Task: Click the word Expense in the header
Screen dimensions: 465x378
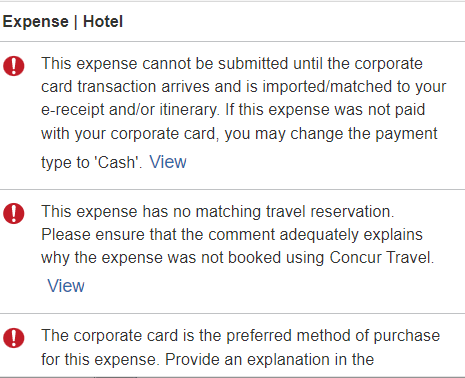Action: (x=36, y=22)
